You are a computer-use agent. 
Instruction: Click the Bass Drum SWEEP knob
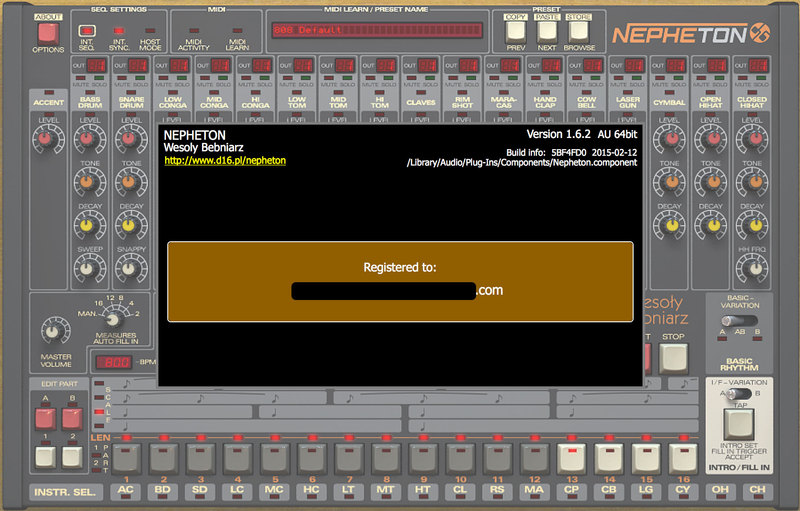(x=90, y=267)
